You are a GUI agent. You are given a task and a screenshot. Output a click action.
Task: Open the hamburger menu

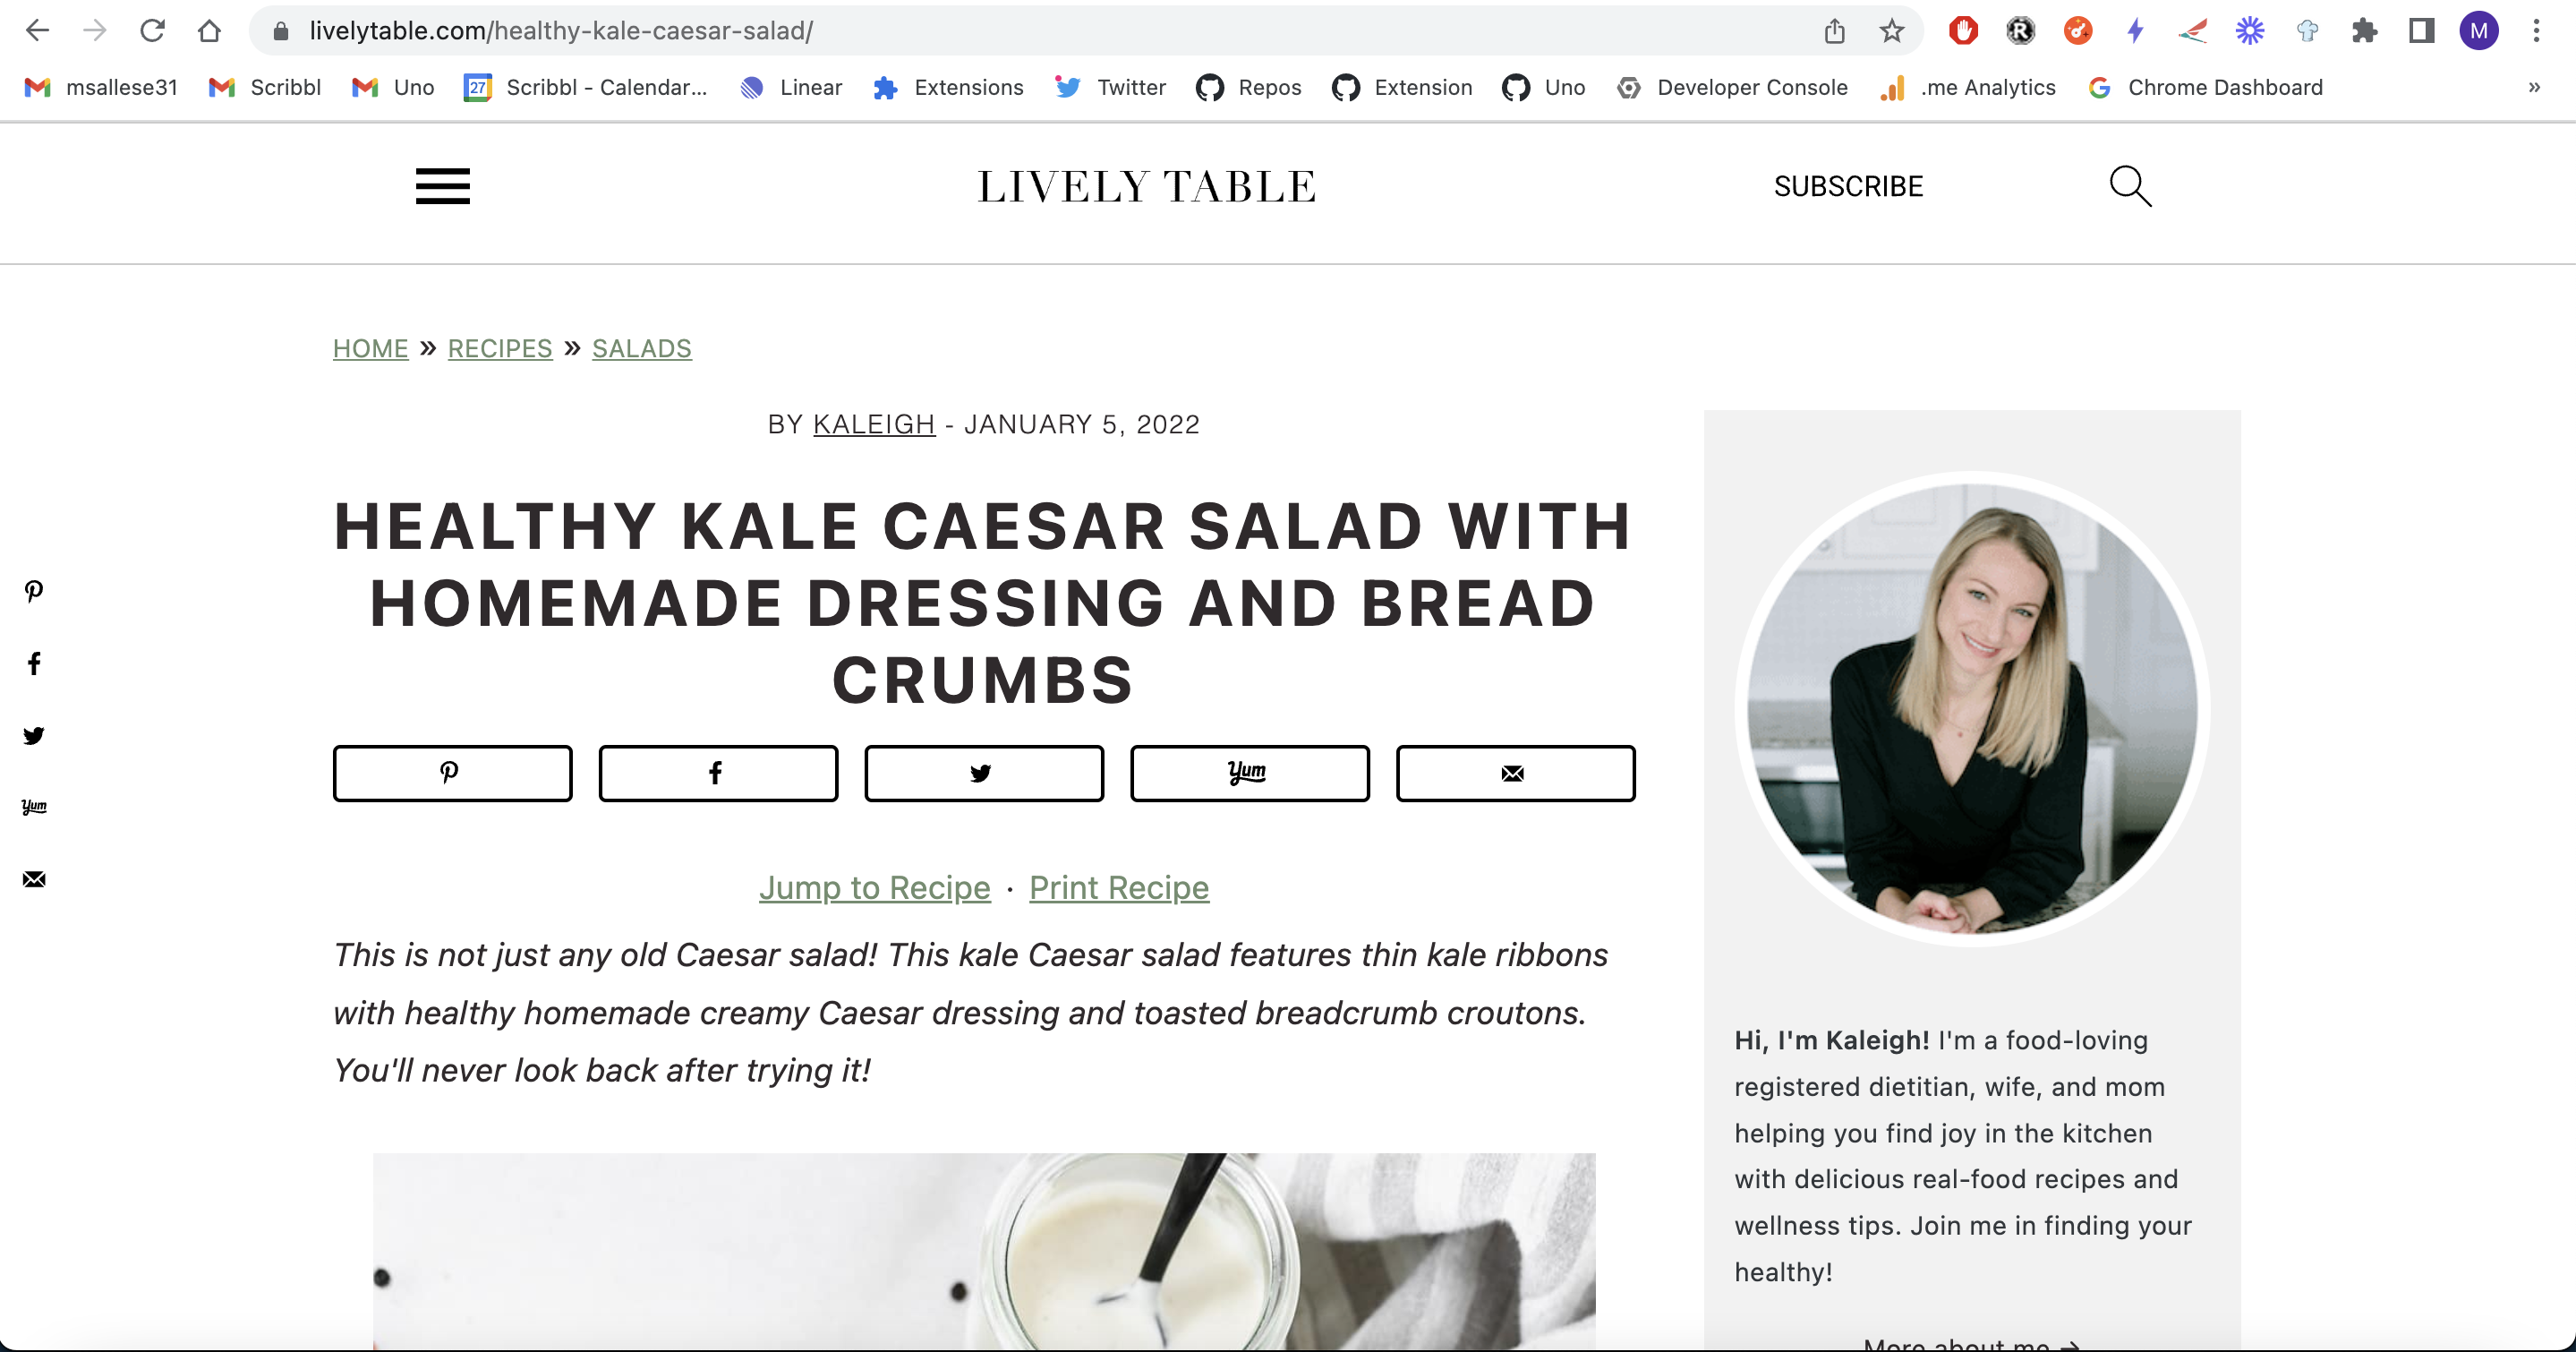[x=443, y=184]
